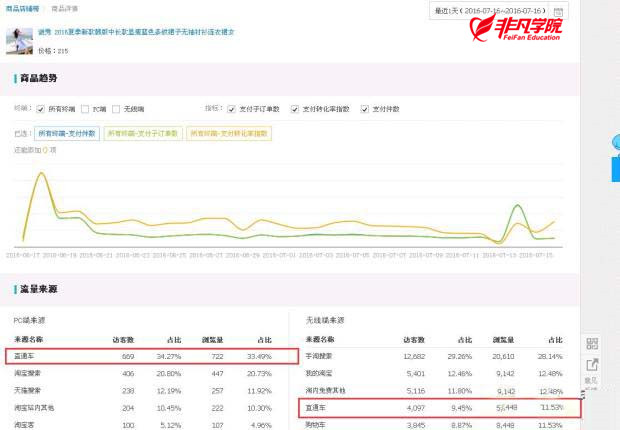Screen dimensions: 620x430
Task: Switch to the 商品详情 tab
Action: click(65, 8)
